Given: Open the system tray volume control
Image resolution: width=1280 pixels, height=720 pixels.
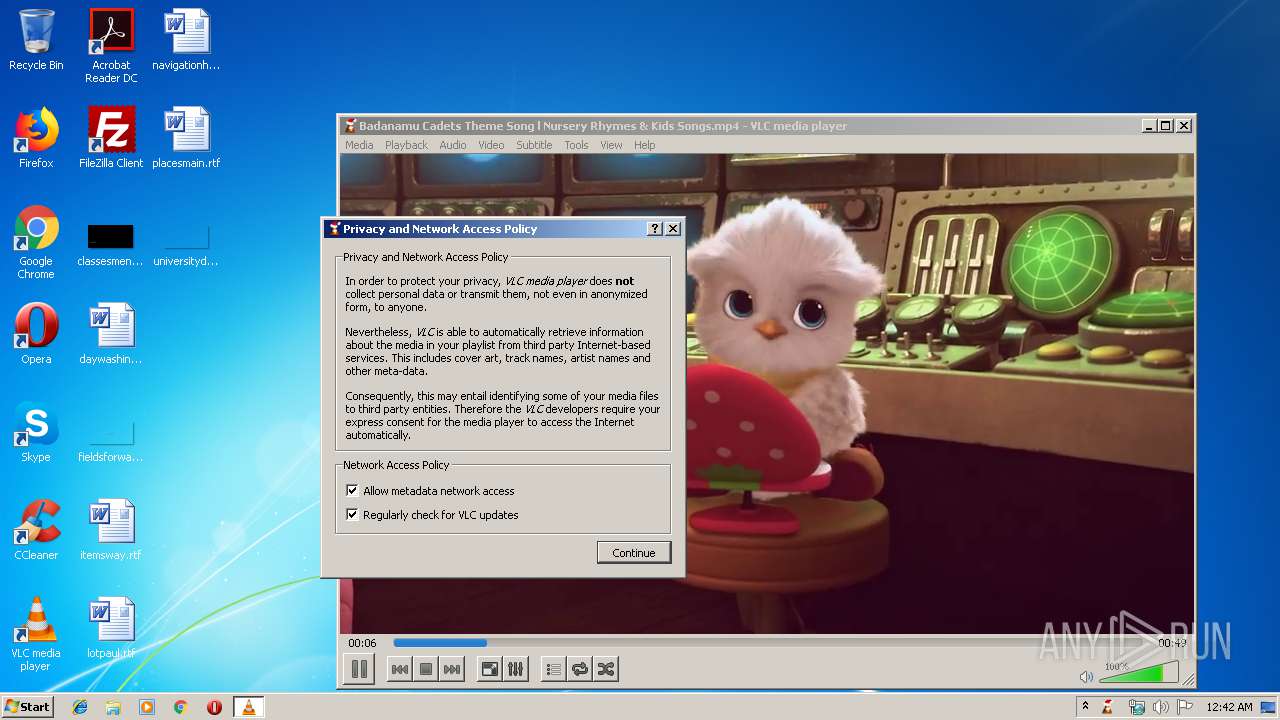Looking at the screenshot, I should tap(1160, 707).
